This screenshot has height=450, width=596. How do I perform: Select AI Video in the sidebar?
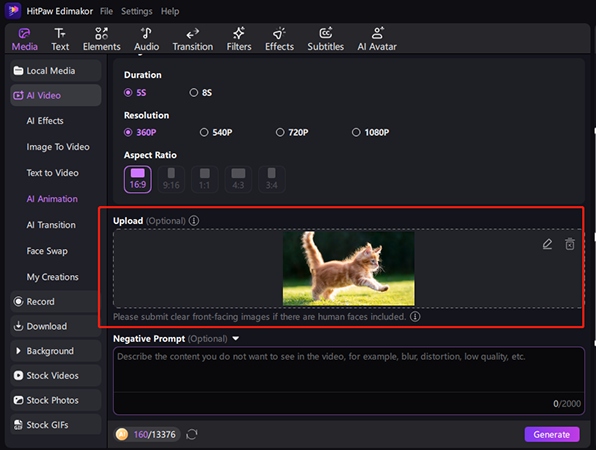click(55, 95)
